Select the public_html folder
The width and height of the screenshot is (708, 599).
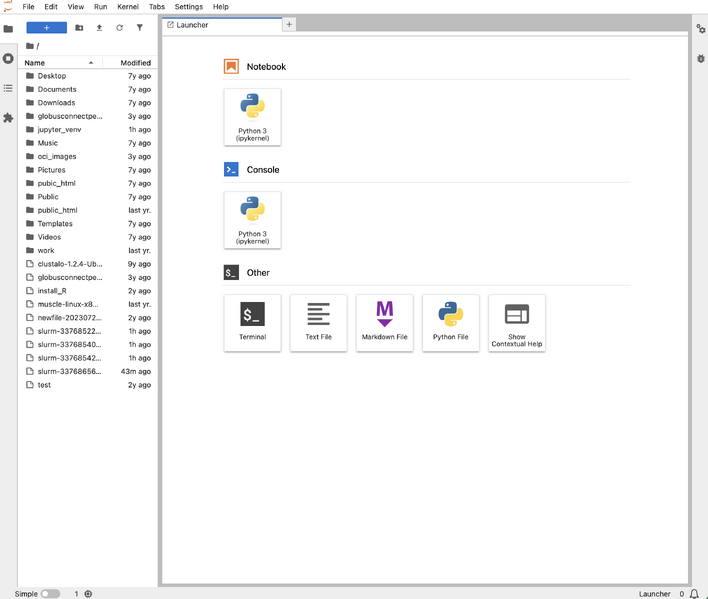coord(88,210)
